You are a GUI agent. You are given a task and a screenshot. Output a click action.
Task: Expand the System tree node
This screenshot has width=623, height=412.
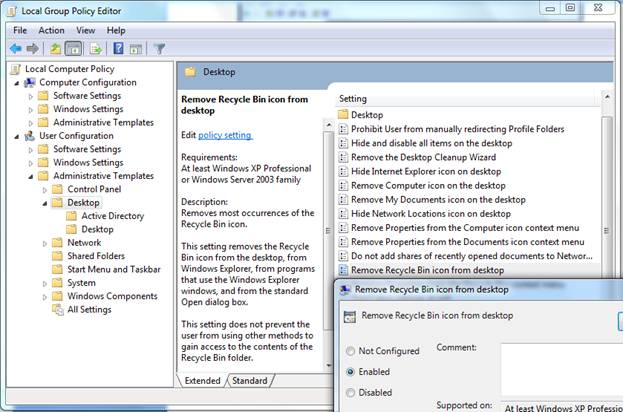click(45, 284)
